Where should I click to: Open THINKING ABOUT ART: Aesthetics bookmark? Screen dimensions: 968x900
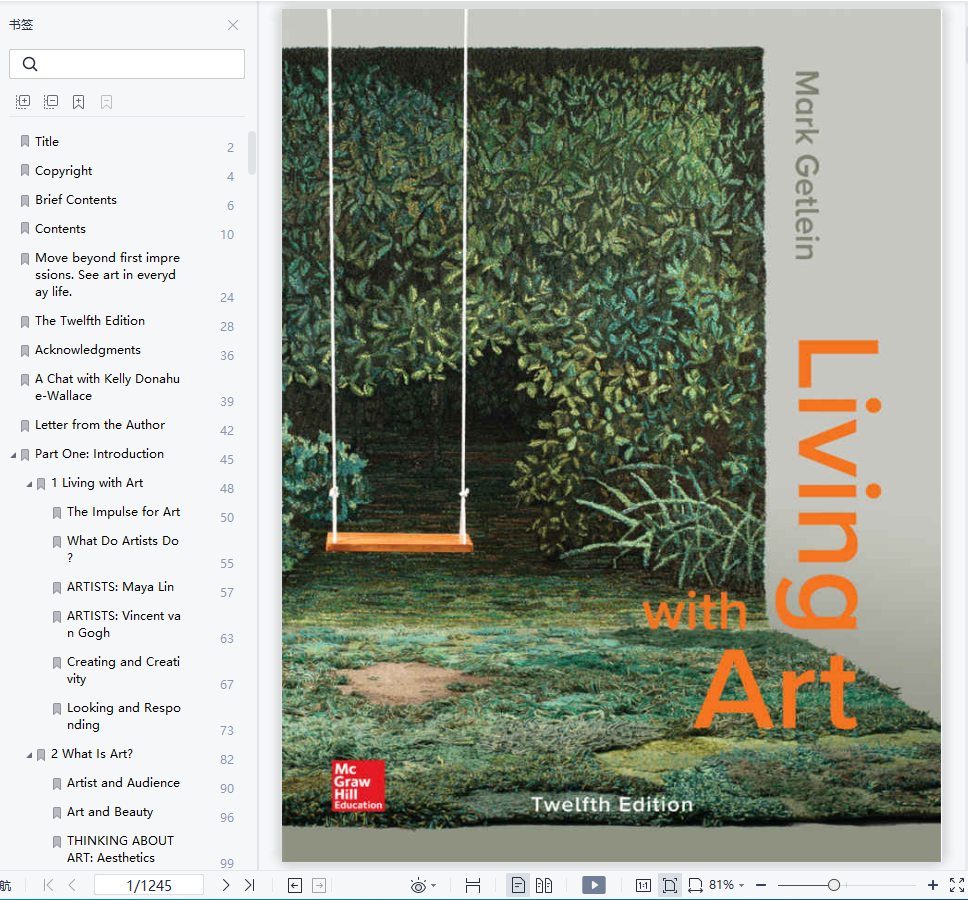[x=120, y=849]
